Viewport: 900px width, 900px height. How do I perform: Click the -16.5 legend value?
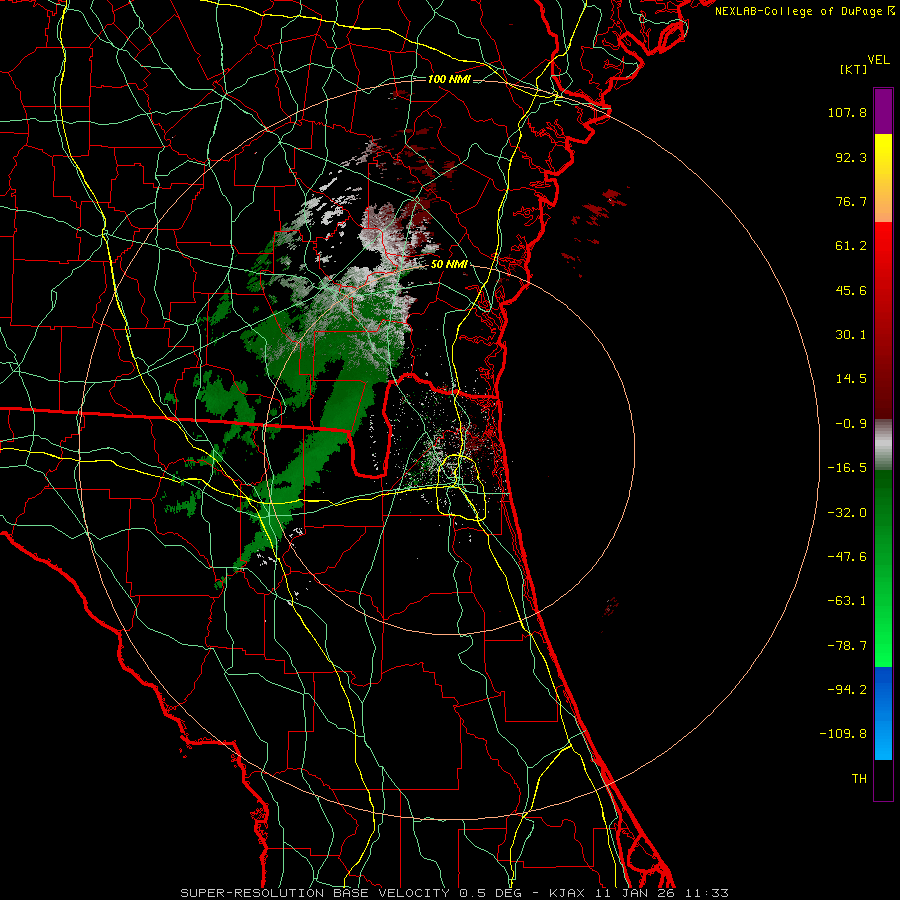pos(847,468)
